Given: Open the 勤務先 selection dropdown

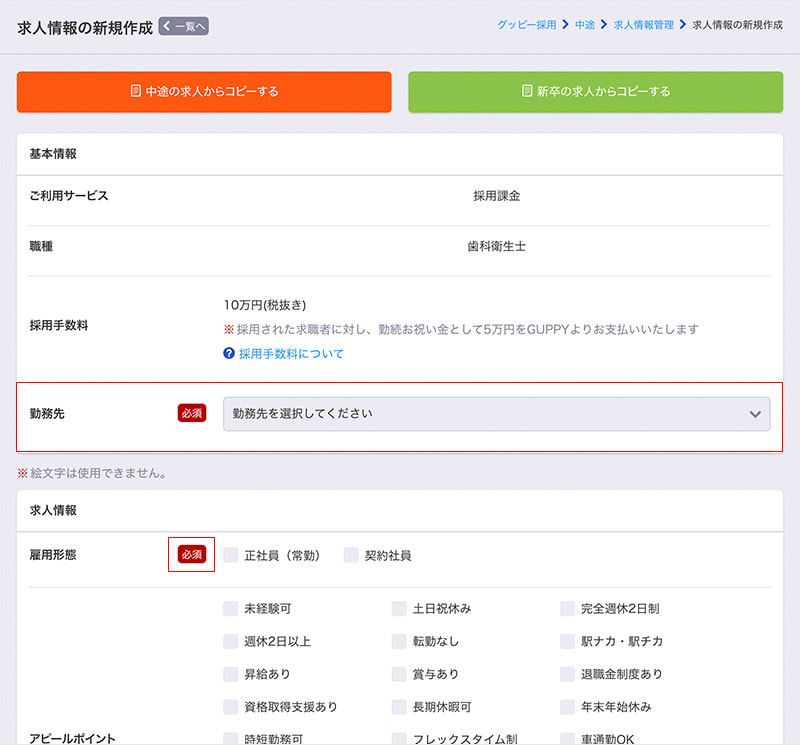Looking at the screenshot, I should click(x=496, y=414).
